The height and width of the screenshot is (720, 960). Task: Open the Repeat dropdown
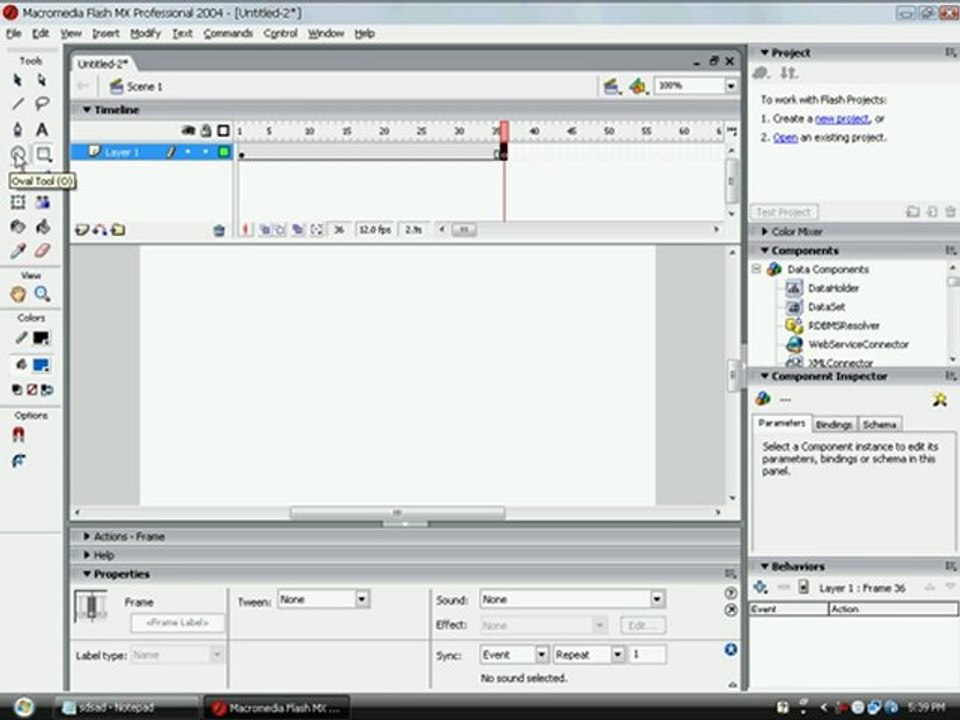[618, 654]
